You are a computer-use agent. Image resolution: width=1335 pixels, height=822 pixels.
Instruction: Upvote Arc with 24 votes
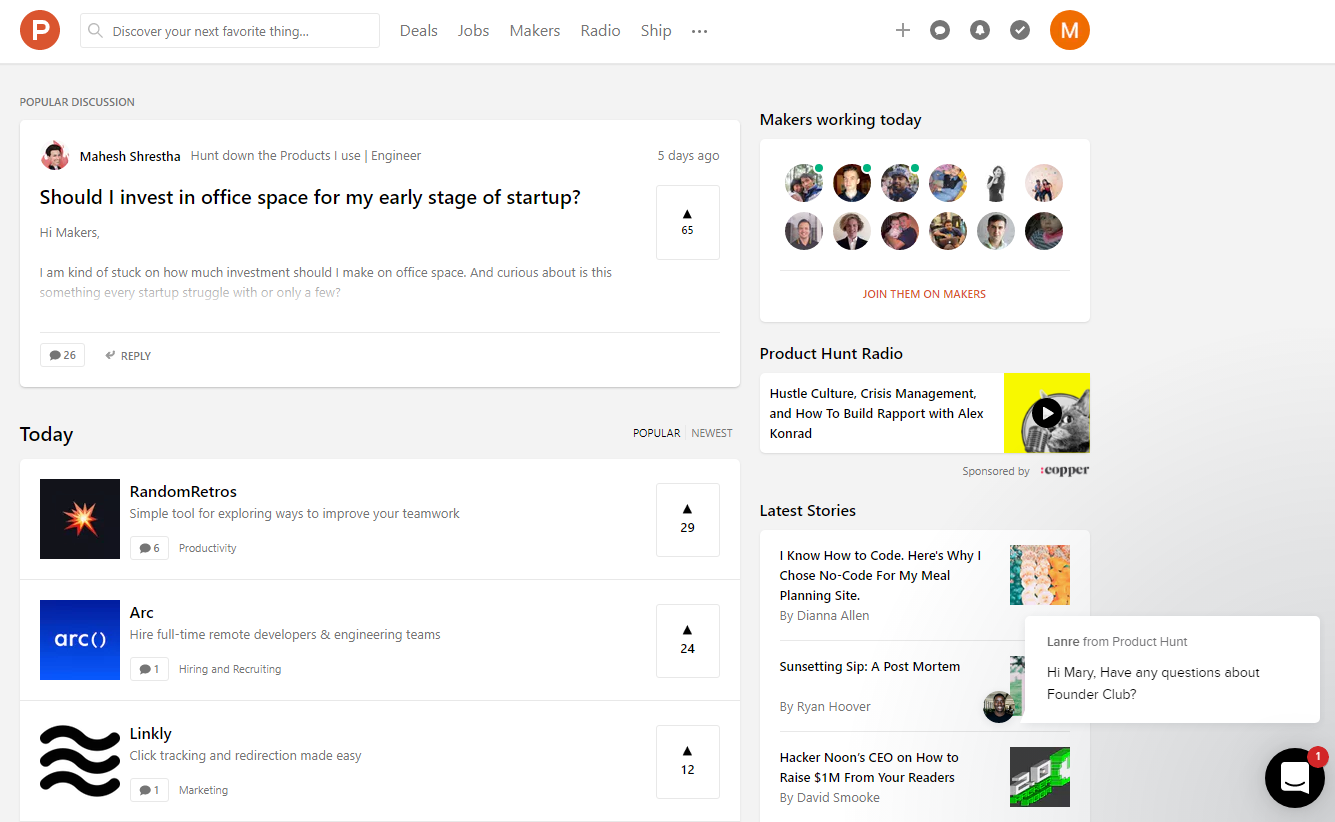(688, 641)
